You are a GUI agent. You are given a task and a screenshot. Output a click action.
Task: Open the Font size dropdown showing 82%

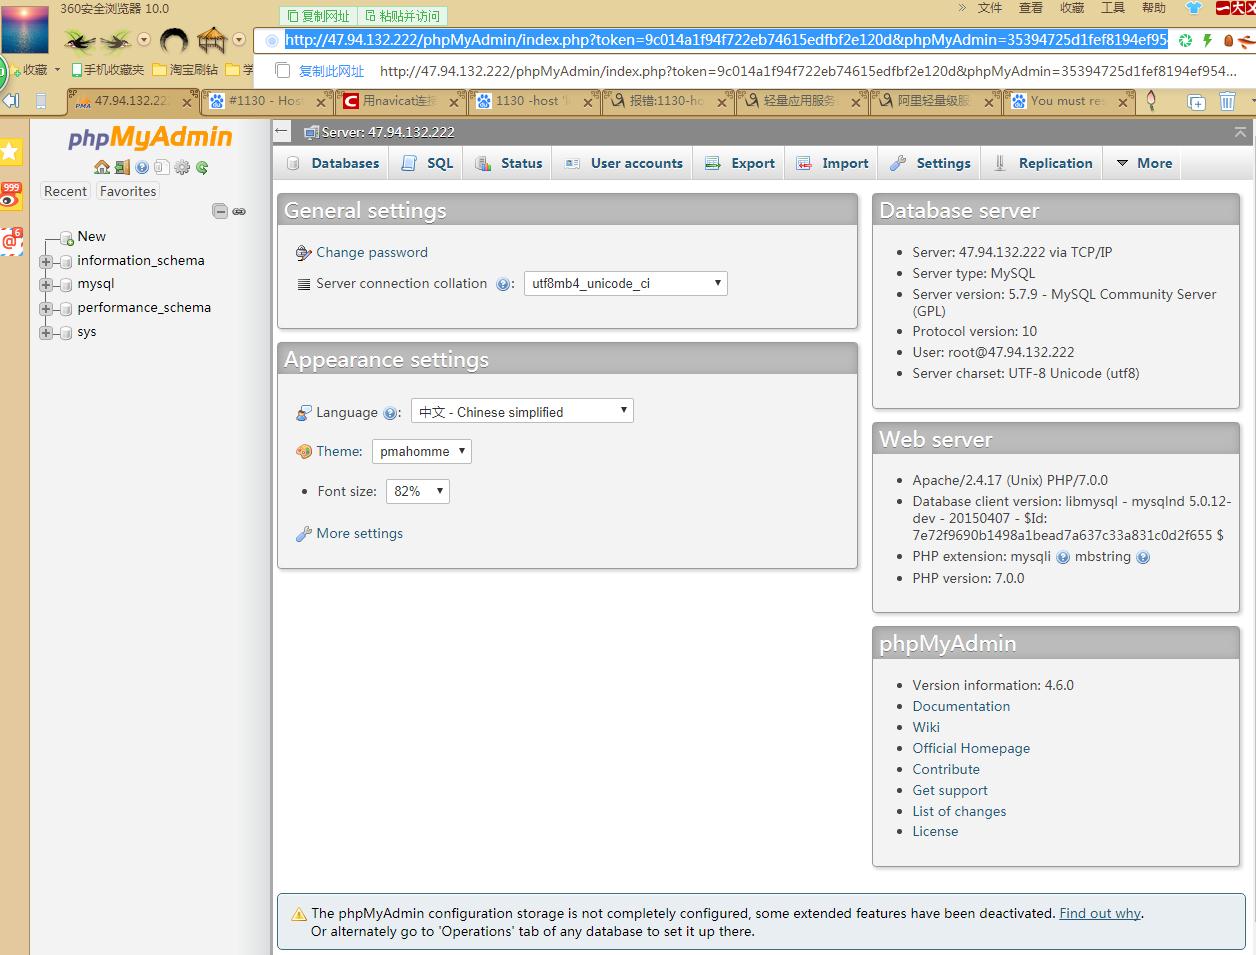pyautogui.click(x=418, y=492)
